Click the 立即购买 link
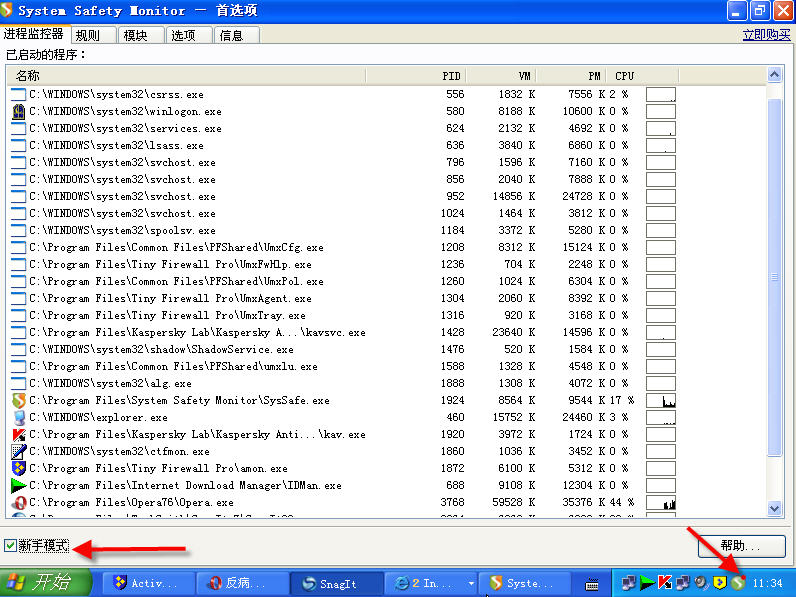The height and width of the screenshot is (597, 796). click(x=767, y=35)
